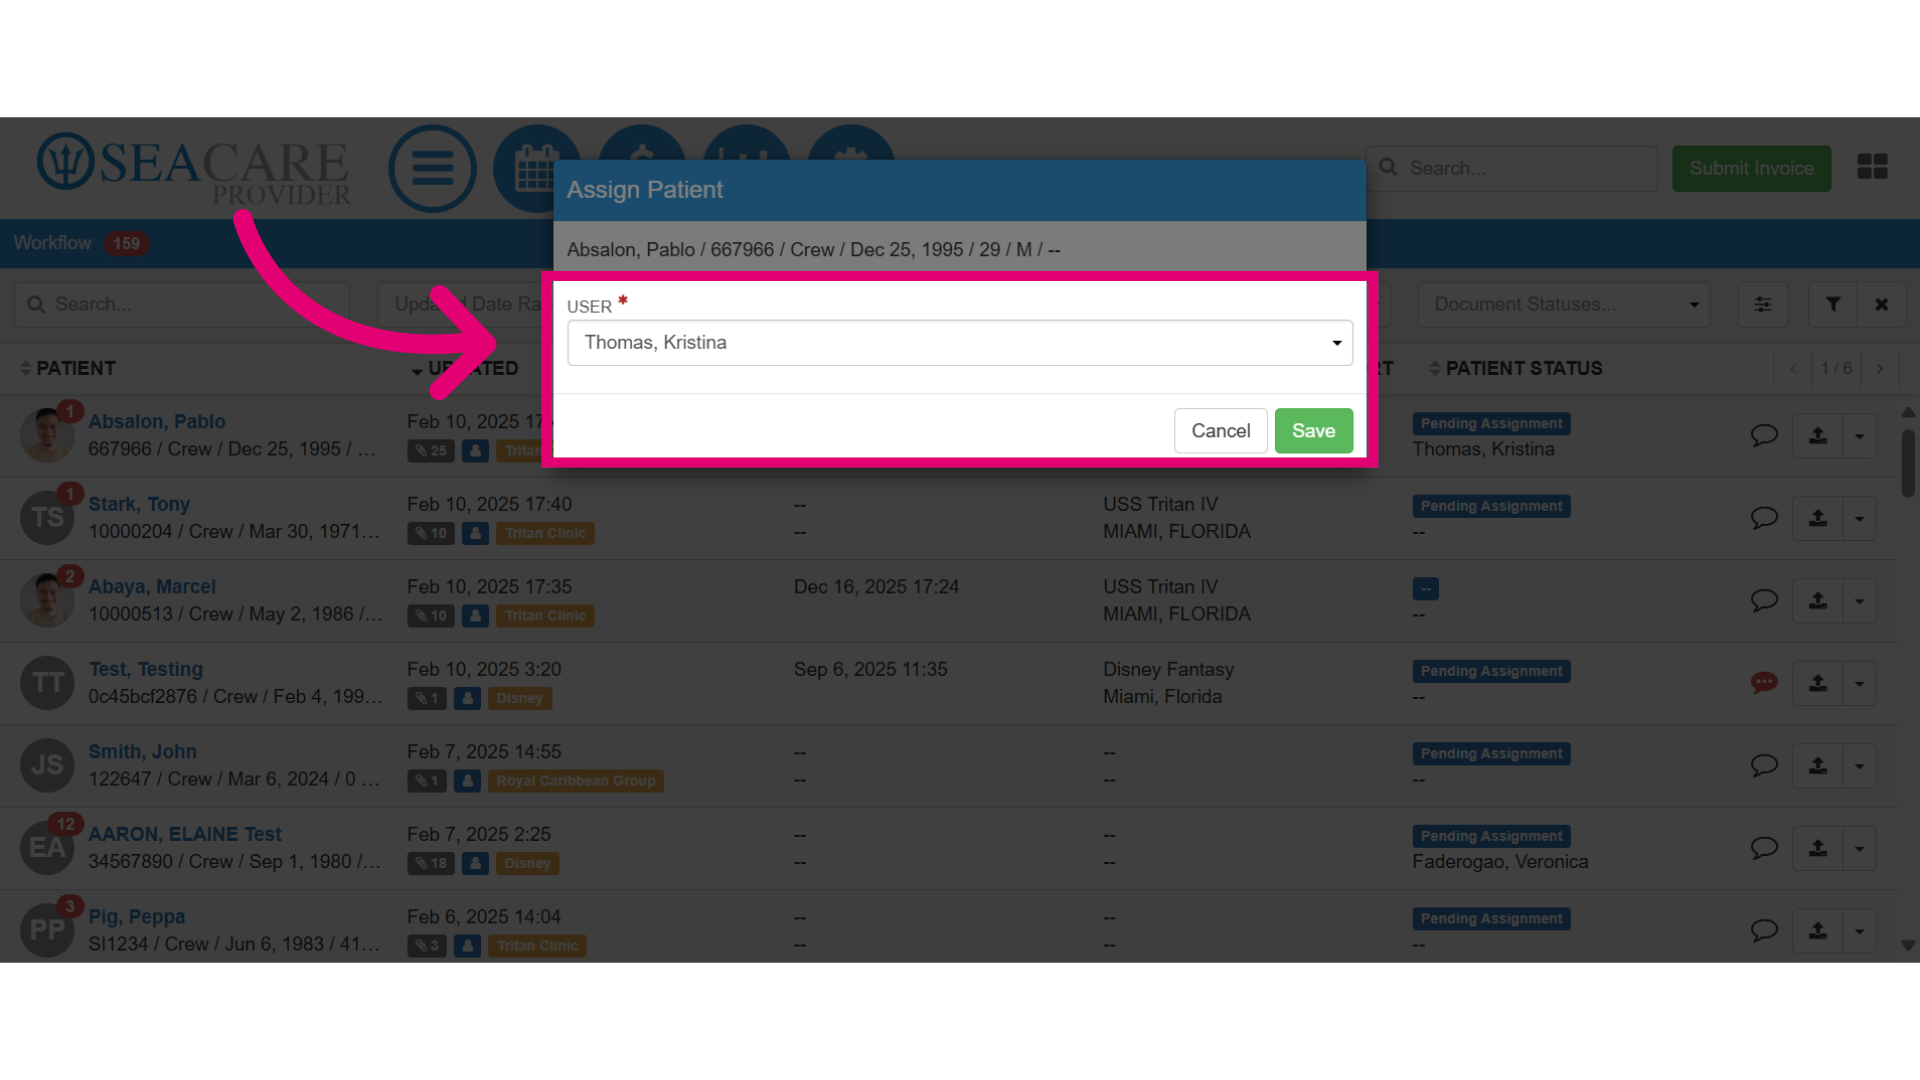Upload document for Smith, John
1920x1080 pixels.
(x=1817, y=766)
